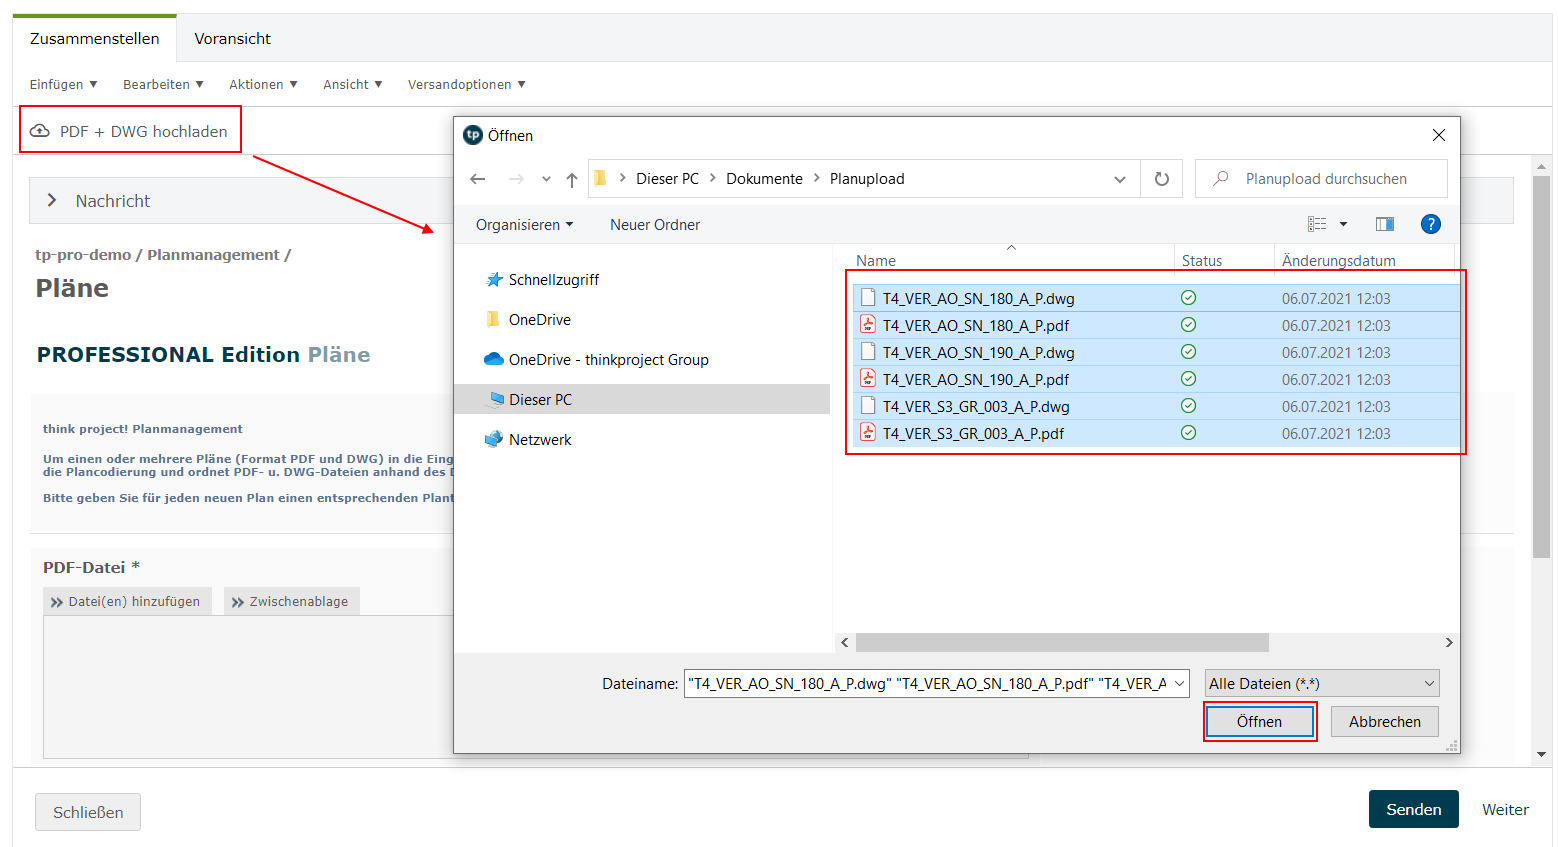1558x847 pixels.
Task: Toggle the preview pane icon
Action: coord(1384,224)
